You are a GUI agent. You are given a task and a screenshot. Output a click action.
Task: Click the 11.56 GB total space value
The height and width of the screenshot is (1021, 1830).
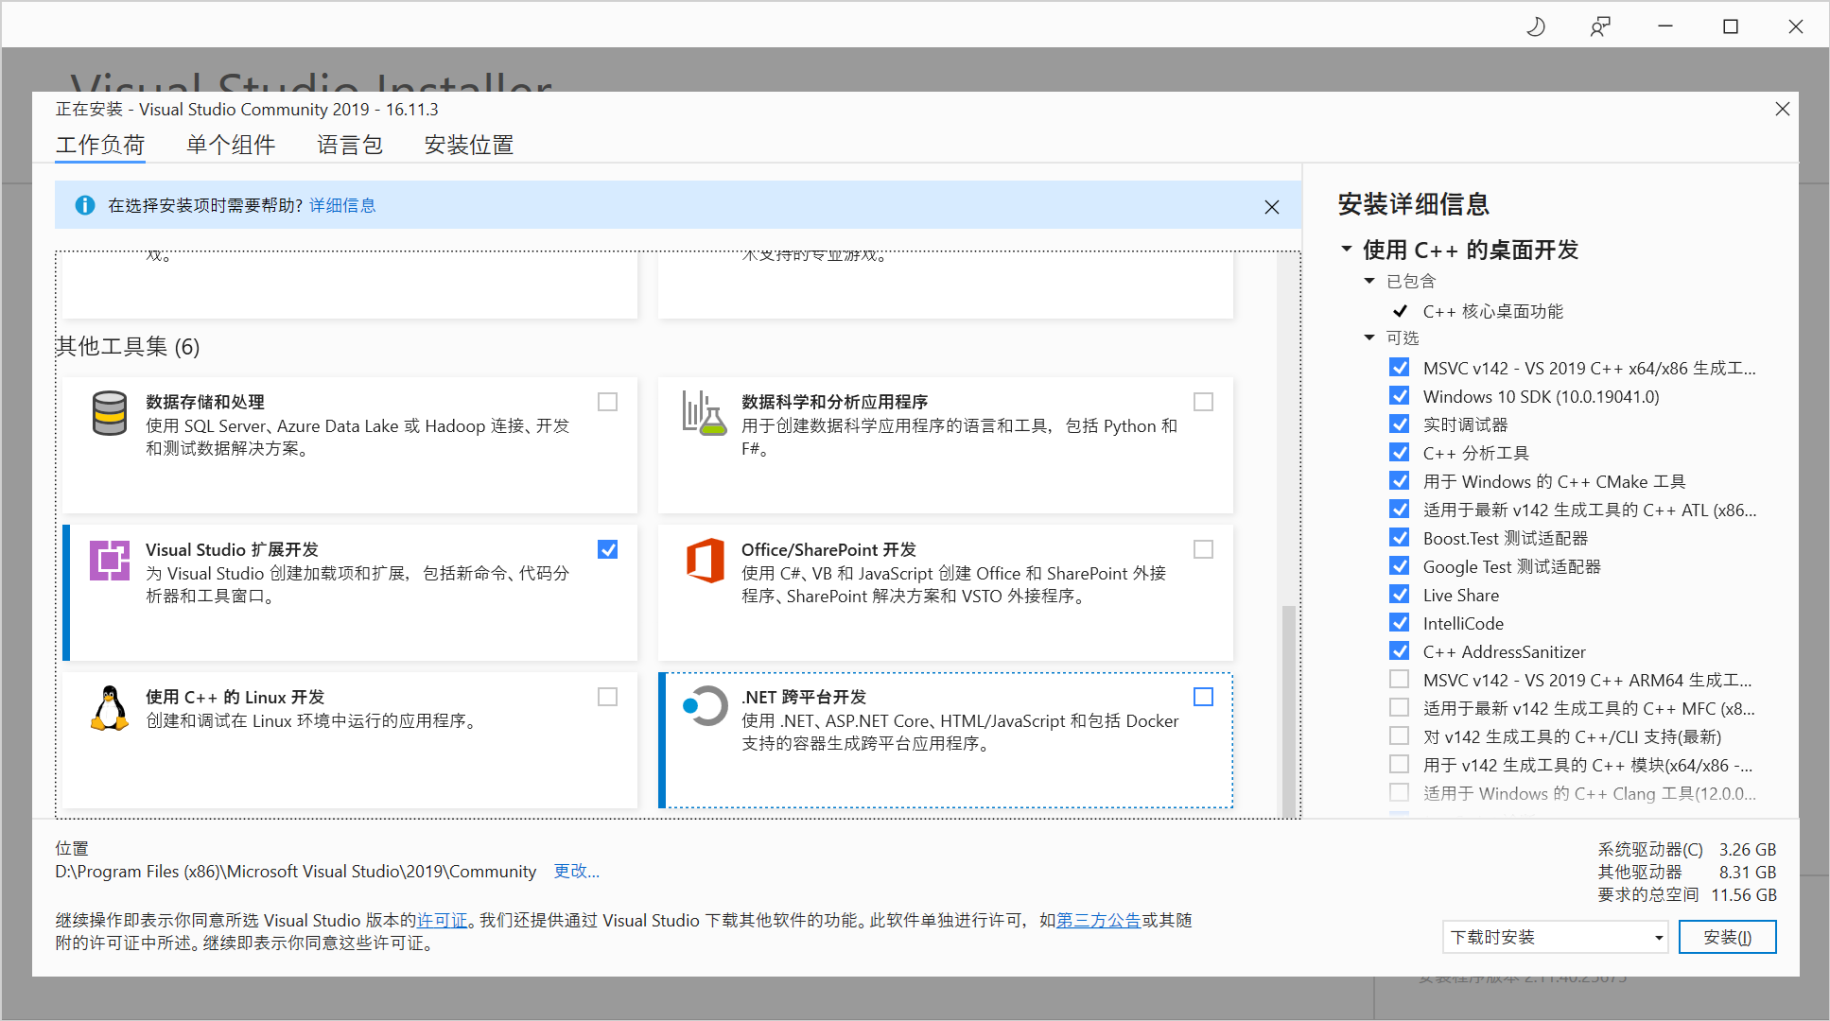click(1744, 895)
